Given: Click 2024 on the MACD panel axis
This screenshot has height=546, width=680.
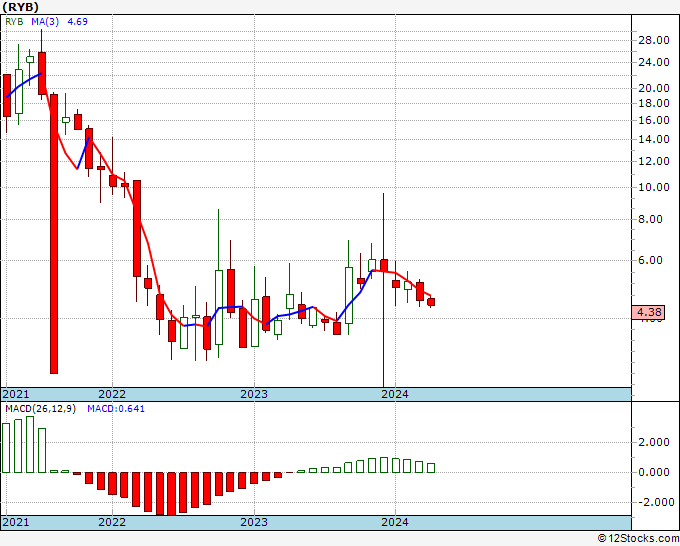Looking at the screenshot, I should [x=395, y=522].
